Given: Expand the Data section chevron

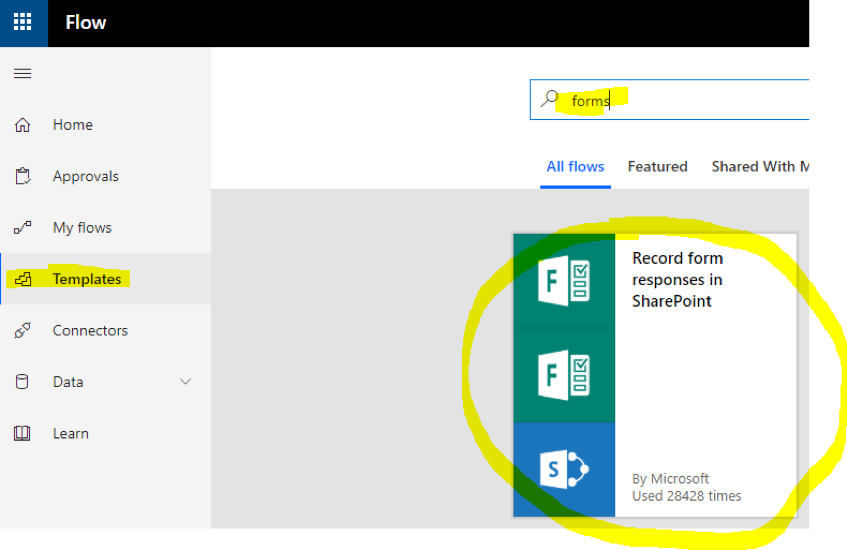Looking at the screenshot, I should tap(185, 381).
